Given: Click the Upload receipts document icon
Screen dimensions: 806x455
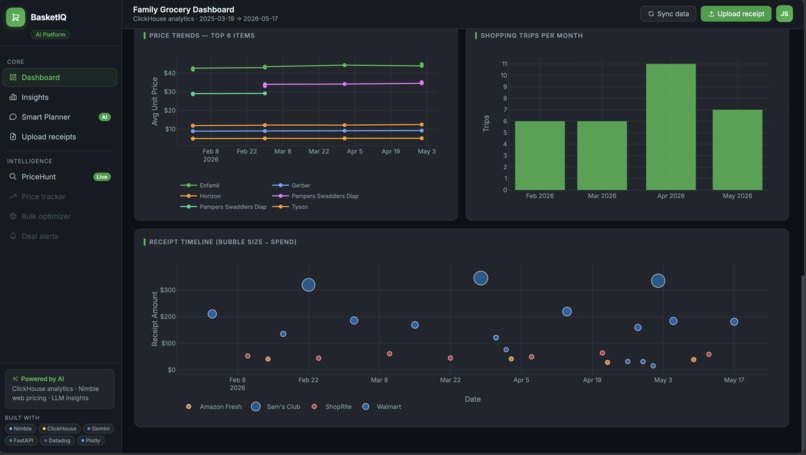Looking at the screenshot, I should click(13, 137).
